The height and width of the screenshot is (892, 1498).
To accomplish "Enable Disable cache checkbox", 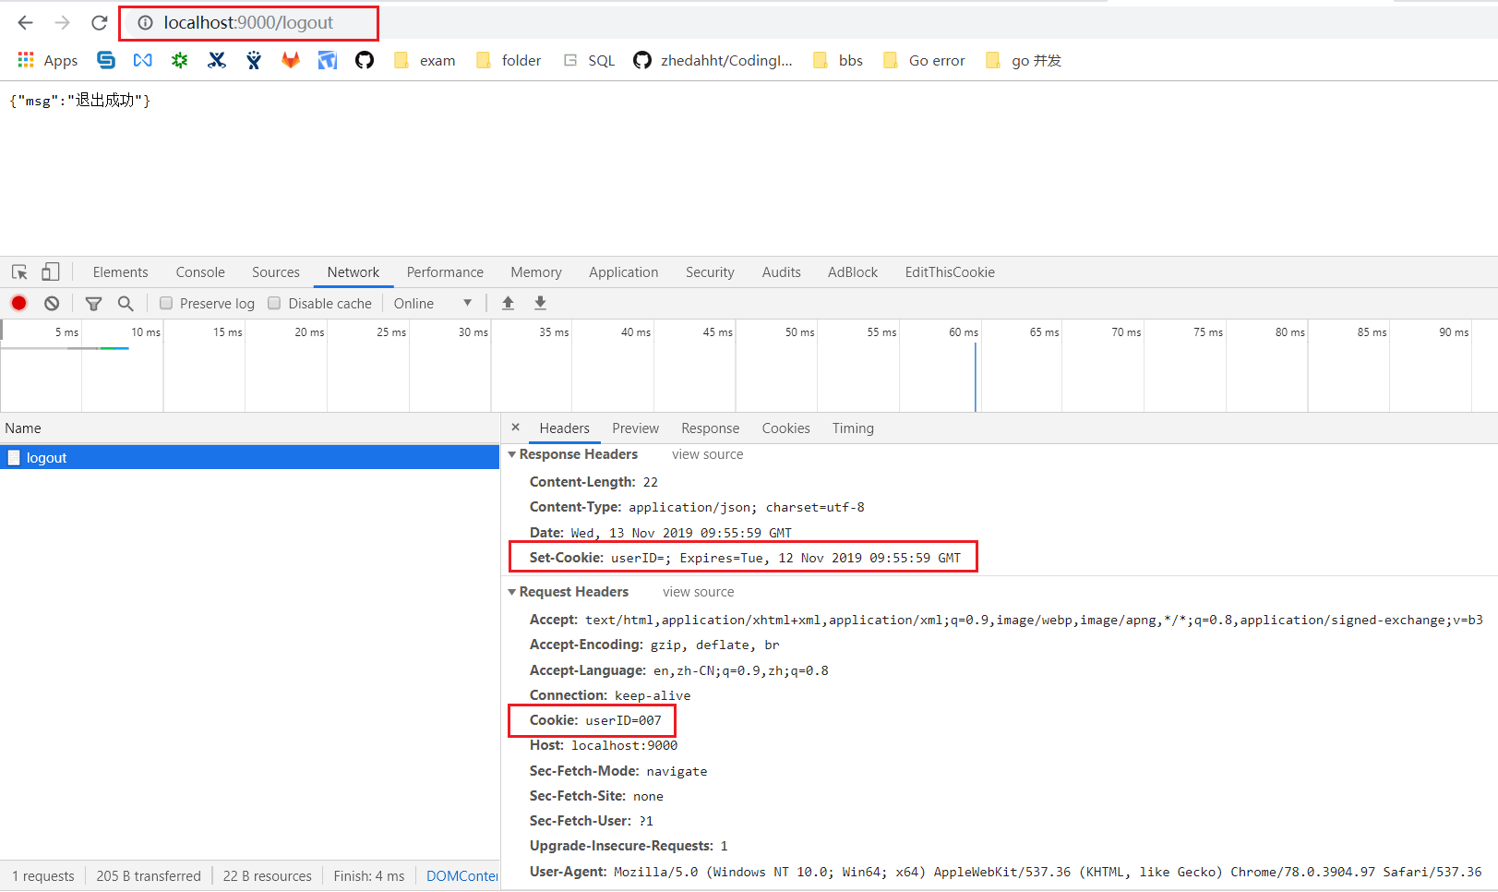I will [274, 303].
